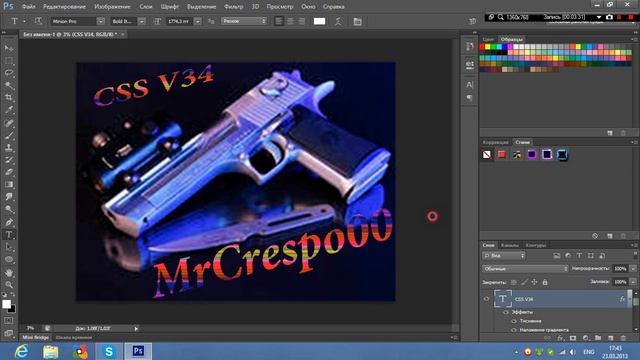Open the layer fill slider dropdown
This screenshot has height=360, width=640.
[633, 282]
